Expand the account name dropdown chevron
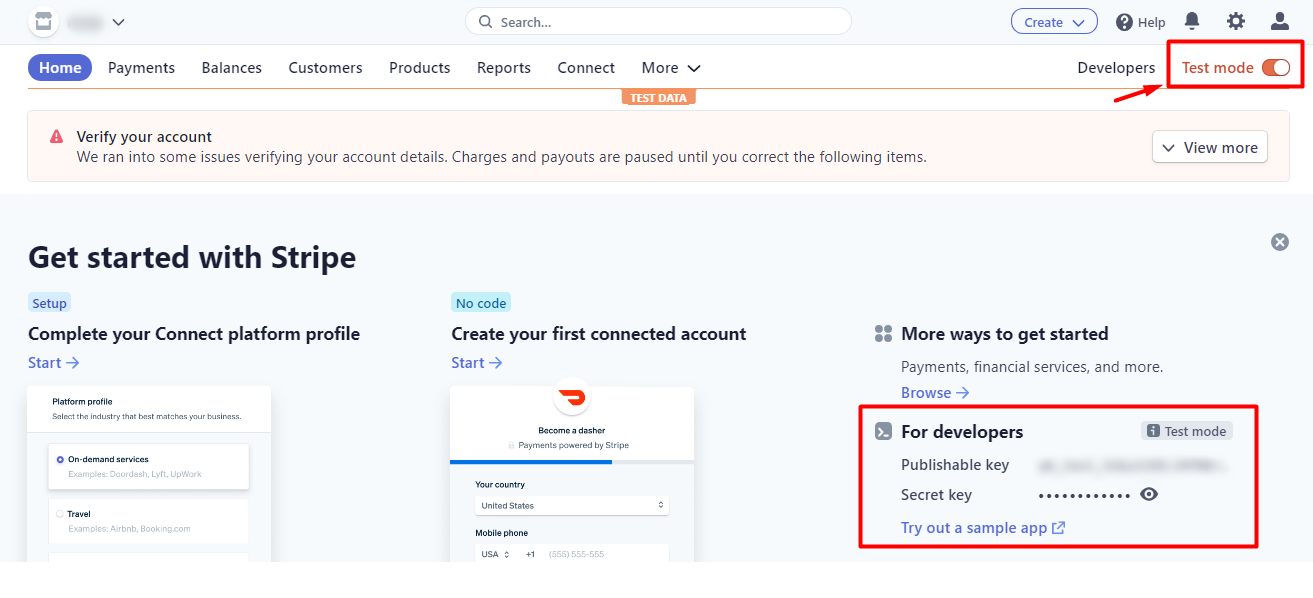The width and height of the screenshot is (1313, 598). click(119, 22)
